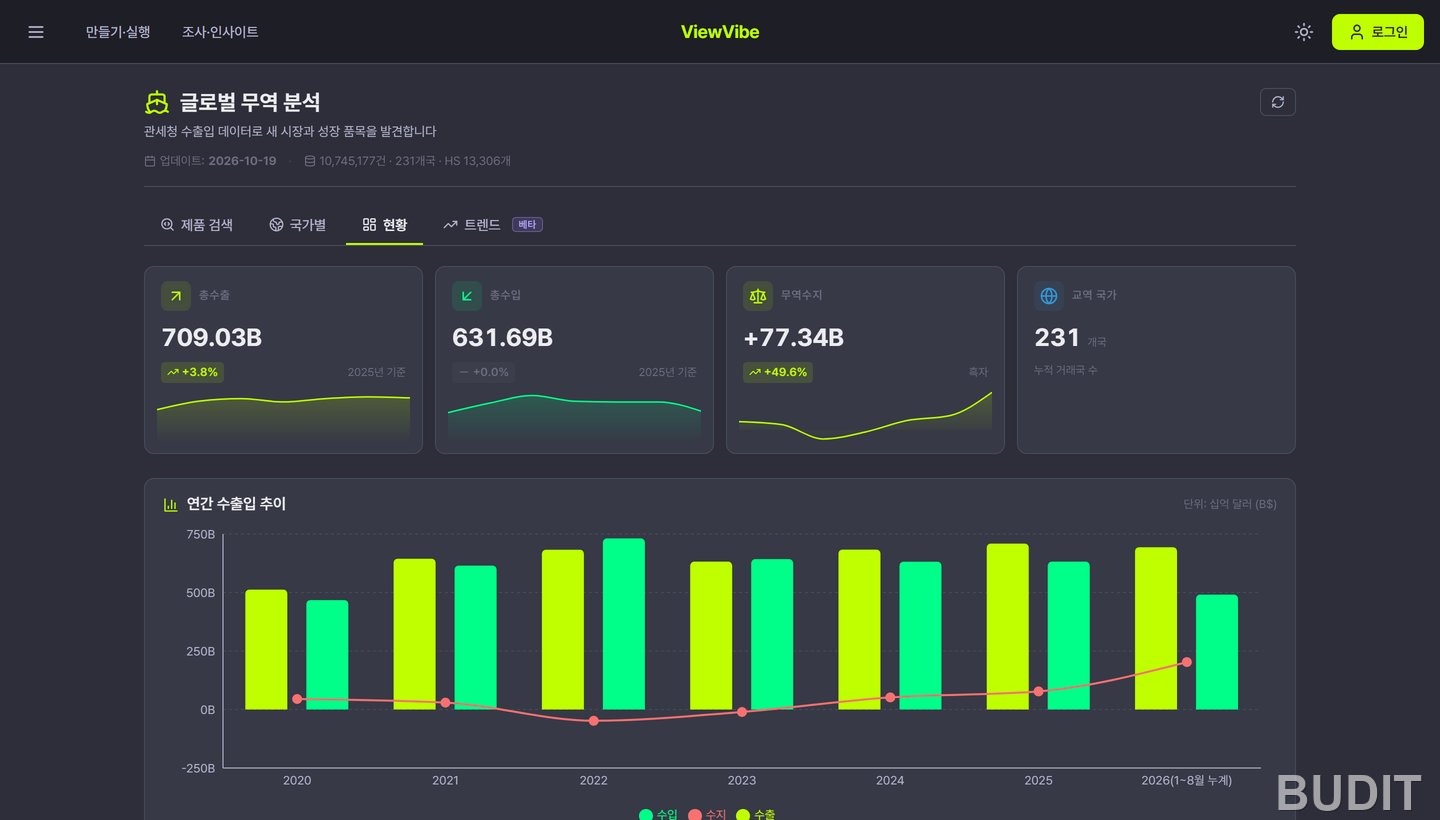1440x820 pixels.
Task: Click the ship icon beside 글로벌 무역 분석
Action: point(157,102)
